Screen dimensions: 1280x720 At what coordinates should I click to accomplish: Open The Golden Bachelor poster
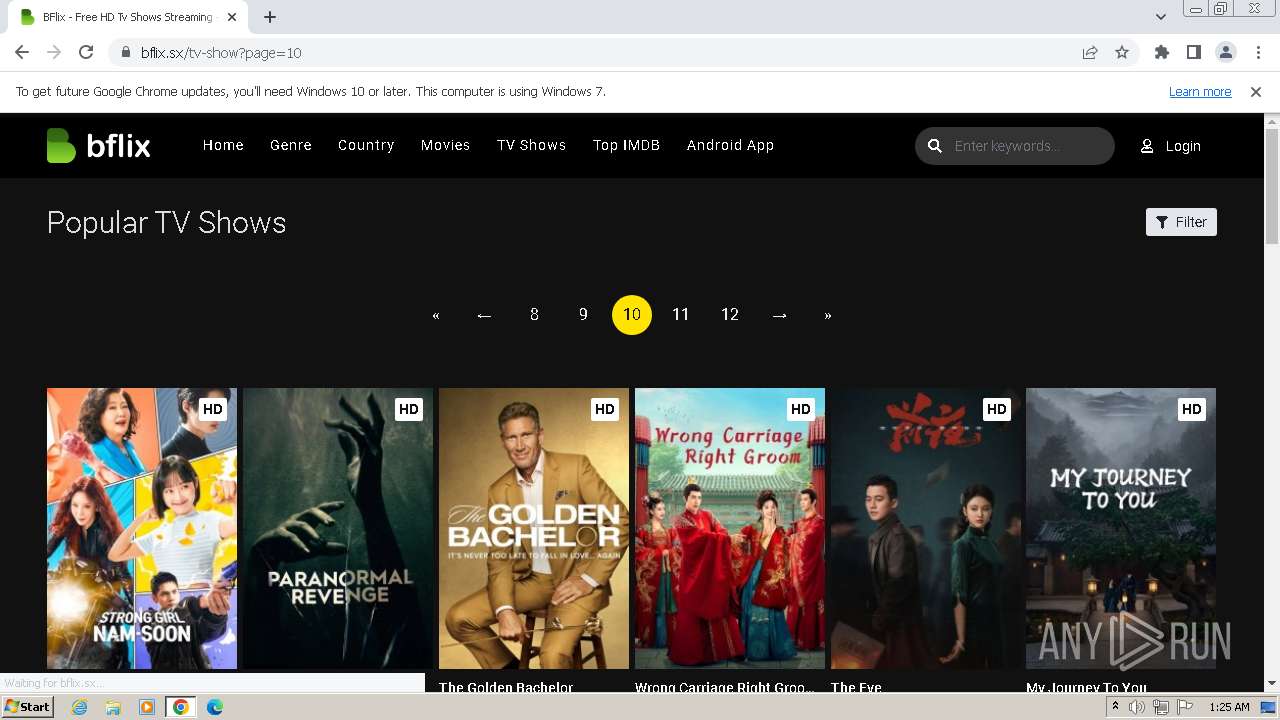[x=534, y=528]
